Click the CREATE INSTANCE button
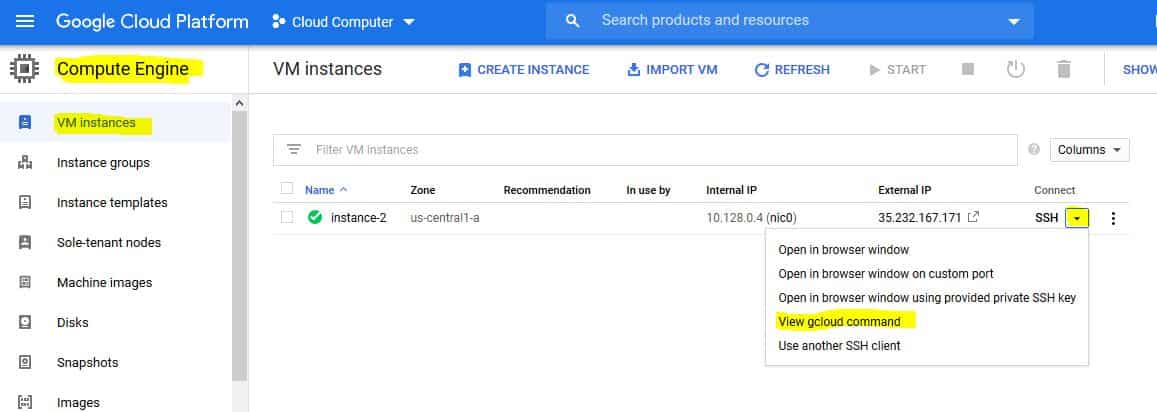This screenshot has height=412, width=1157. coord(524,69)
